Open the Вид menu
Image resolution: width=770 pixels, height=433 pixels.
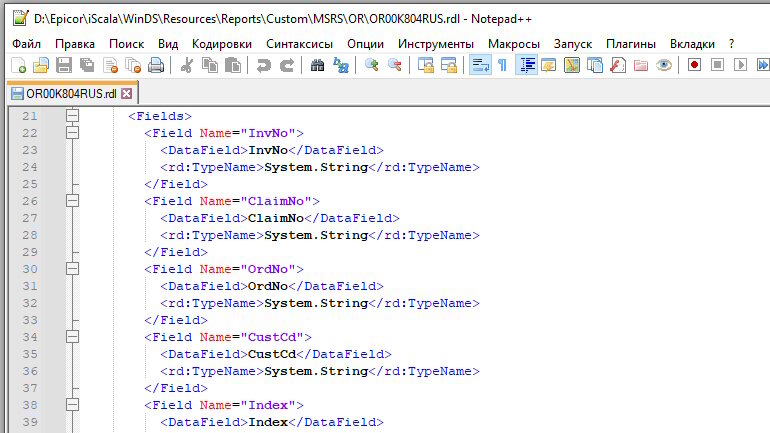pyautogui.click(x=168, y=44)
